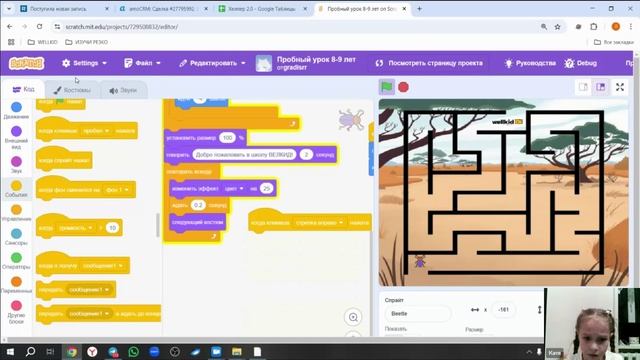Click the browser address bar
Screen dimensions: 640x360
pyautogui.click(x=294, y=27)
